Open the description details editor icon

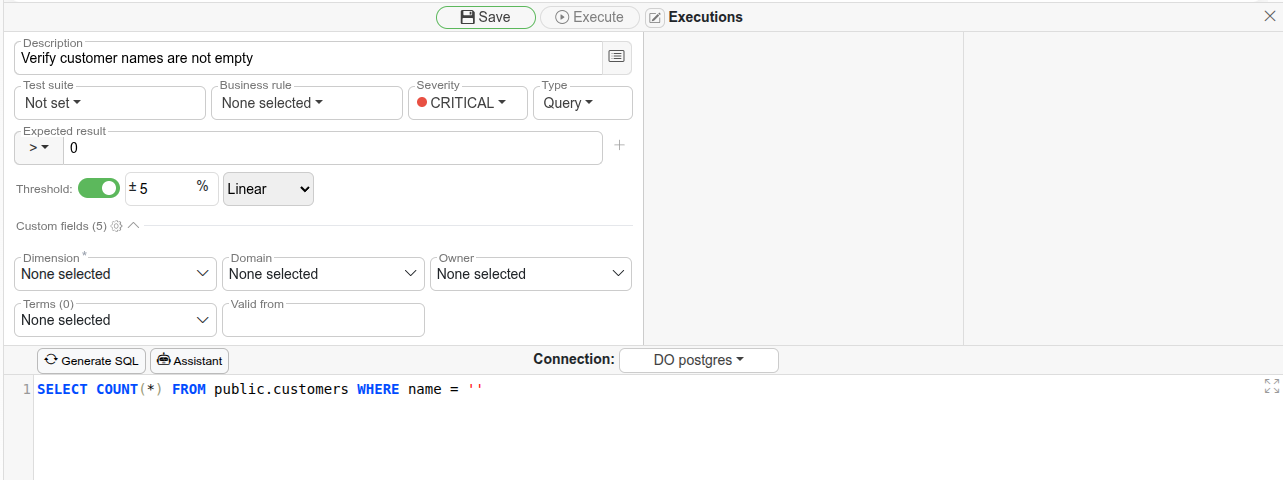click(617, 57)
